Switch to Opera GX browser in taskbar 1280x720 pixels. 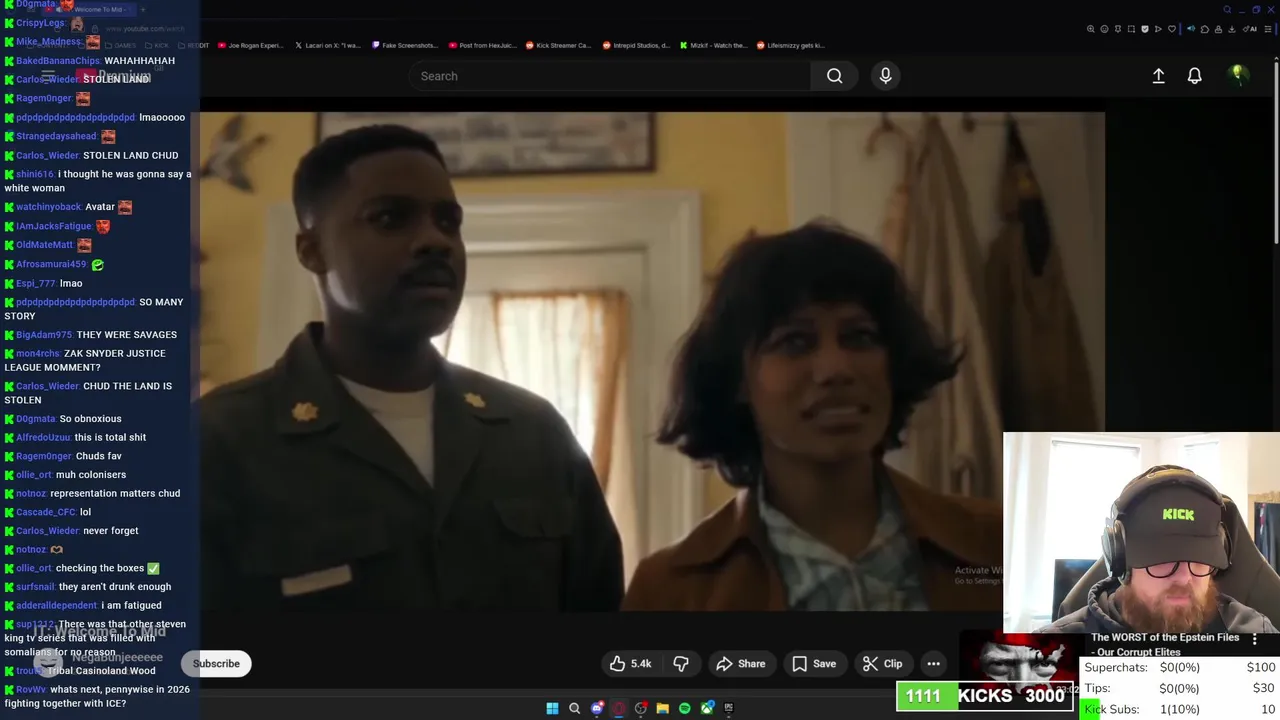619,708
